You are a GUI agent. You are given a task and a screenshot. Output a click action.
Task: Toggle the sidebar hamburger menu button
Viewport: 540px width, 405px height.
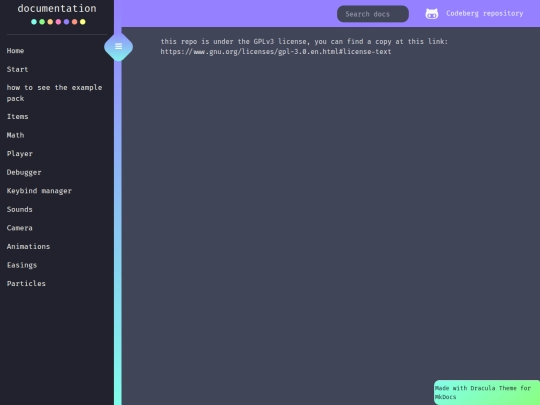tap(118, 46)
